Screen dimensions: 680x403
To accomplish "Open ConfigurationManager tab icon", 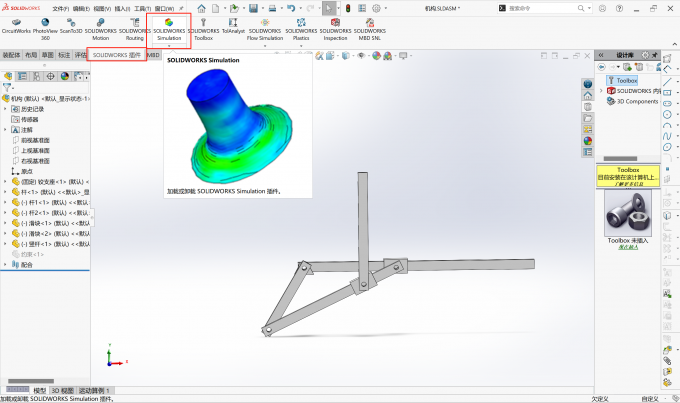I will 36,76.
